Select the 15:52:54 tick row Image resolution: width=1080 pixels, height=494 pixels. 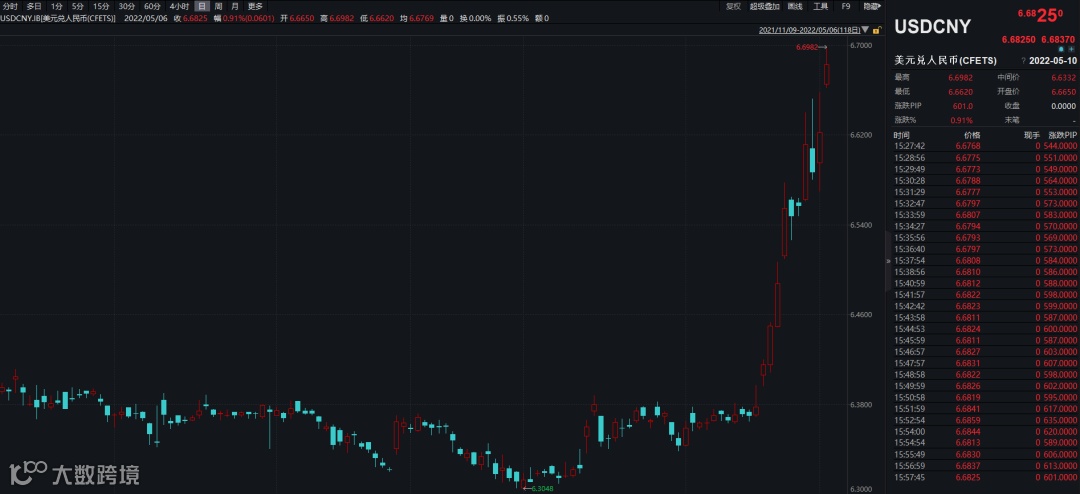(986, 420)
